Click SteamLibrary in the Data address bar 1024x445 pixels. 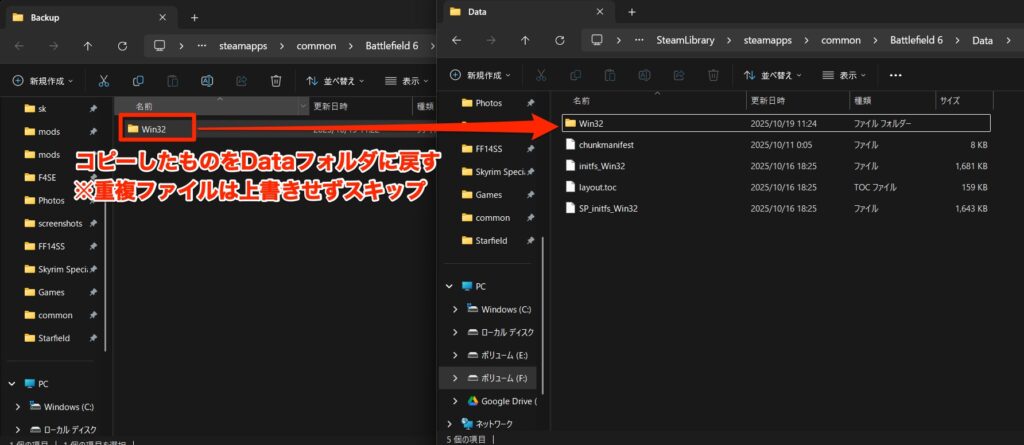coord(684,41)
